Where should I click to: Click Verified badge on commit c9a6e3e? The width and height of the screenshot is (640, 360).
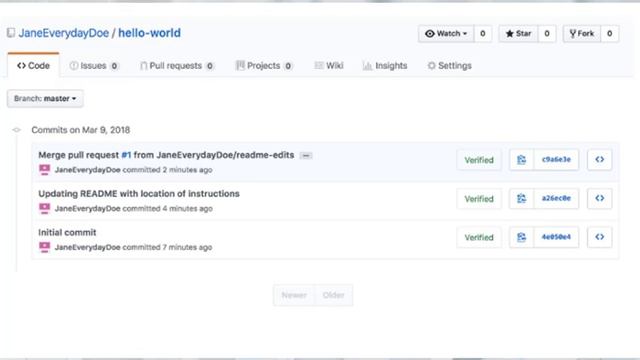[x=479, y=160]
